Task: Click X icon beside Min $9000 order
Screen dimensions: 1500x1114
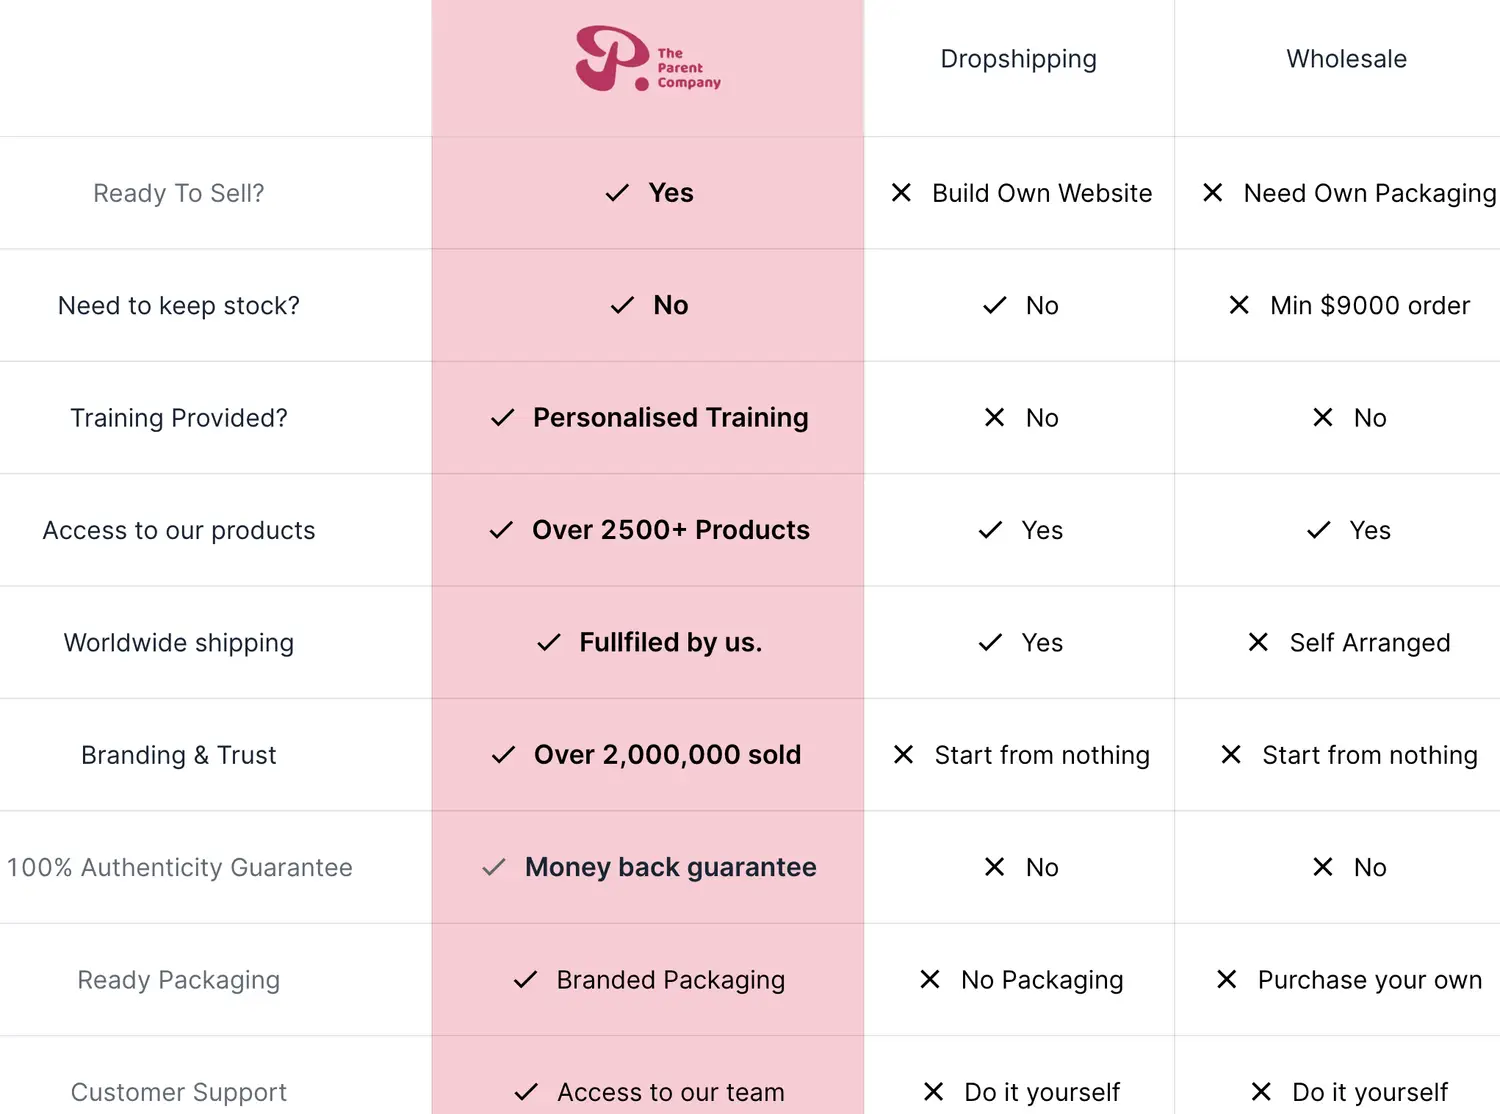Action: (x=1239, y=305)
